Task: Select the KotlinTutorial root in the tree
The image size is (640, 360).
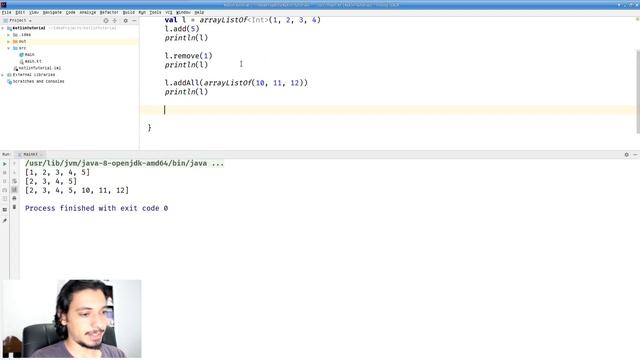Action: pyautogui.click(x=29, y=28)
